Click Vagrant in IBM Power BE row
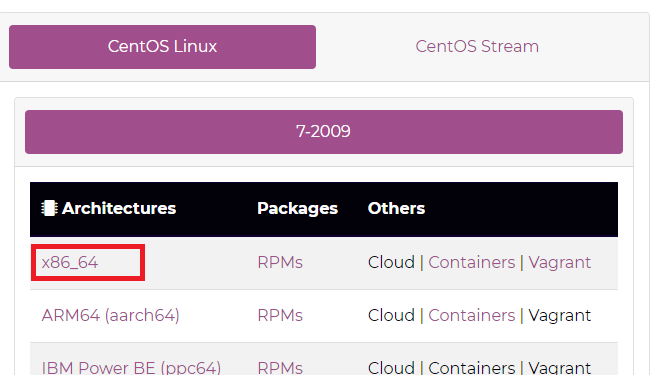Viewport: 657px width, 375px height. point(559,368)
